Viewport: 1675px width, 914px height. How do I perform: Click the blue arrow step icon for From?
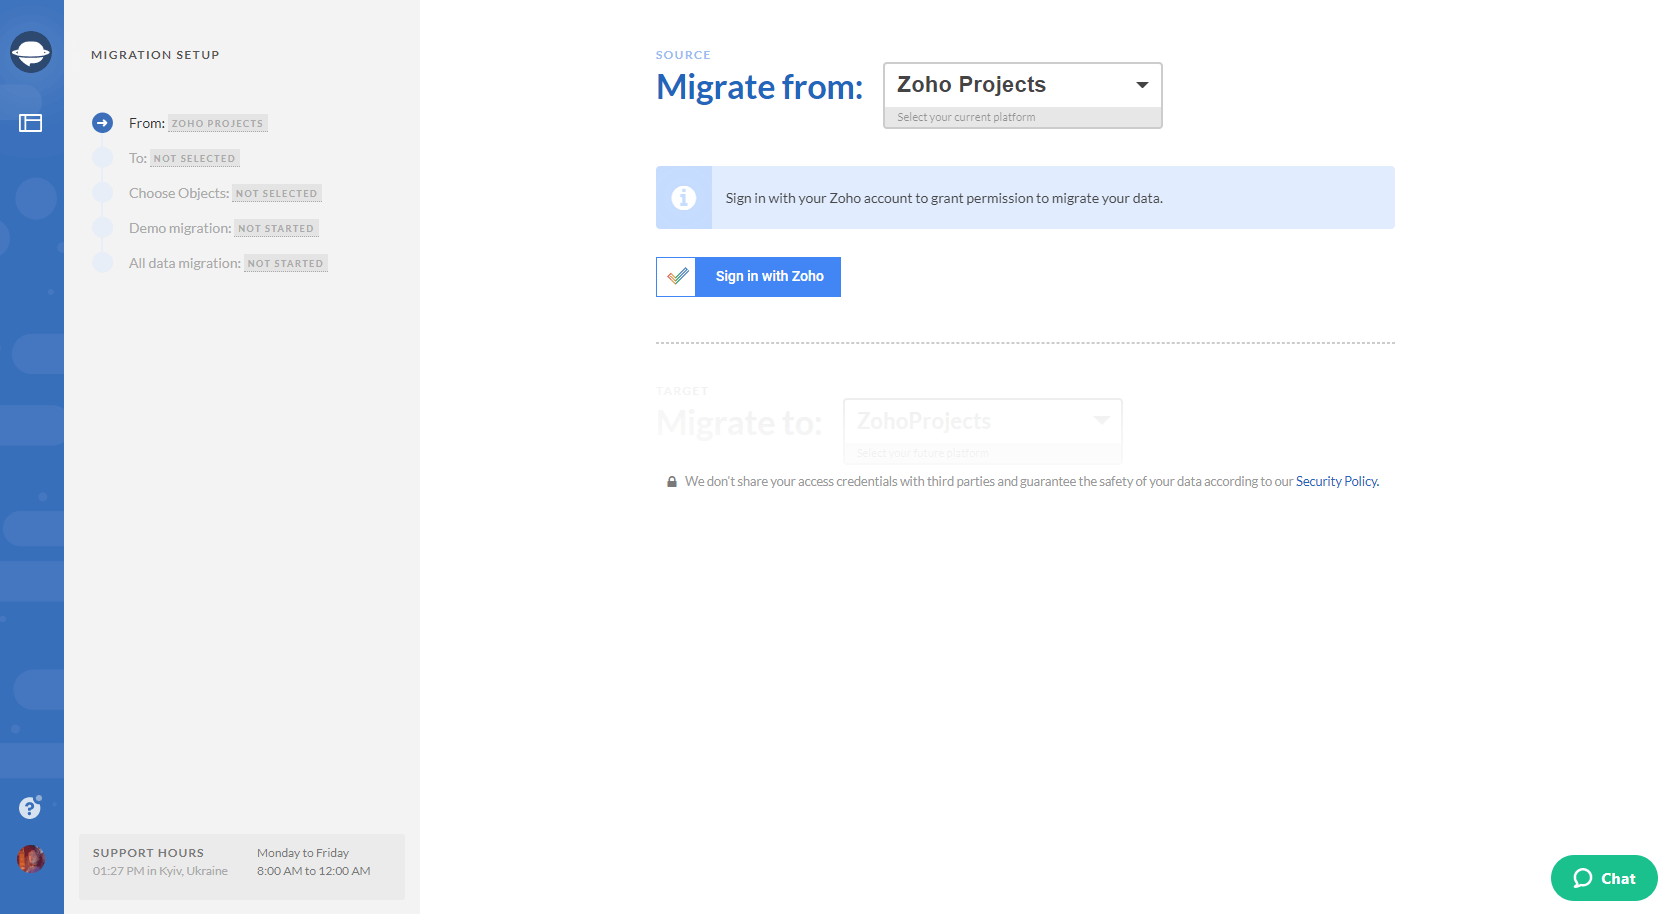click(102, 123)
